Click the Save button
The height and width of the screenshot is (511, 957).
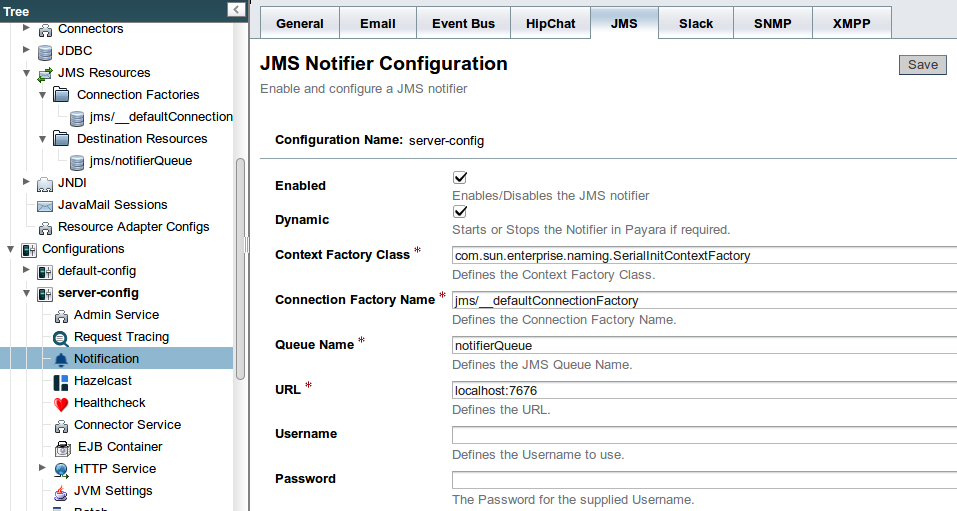pyautogui.click(x=922, y=65)
